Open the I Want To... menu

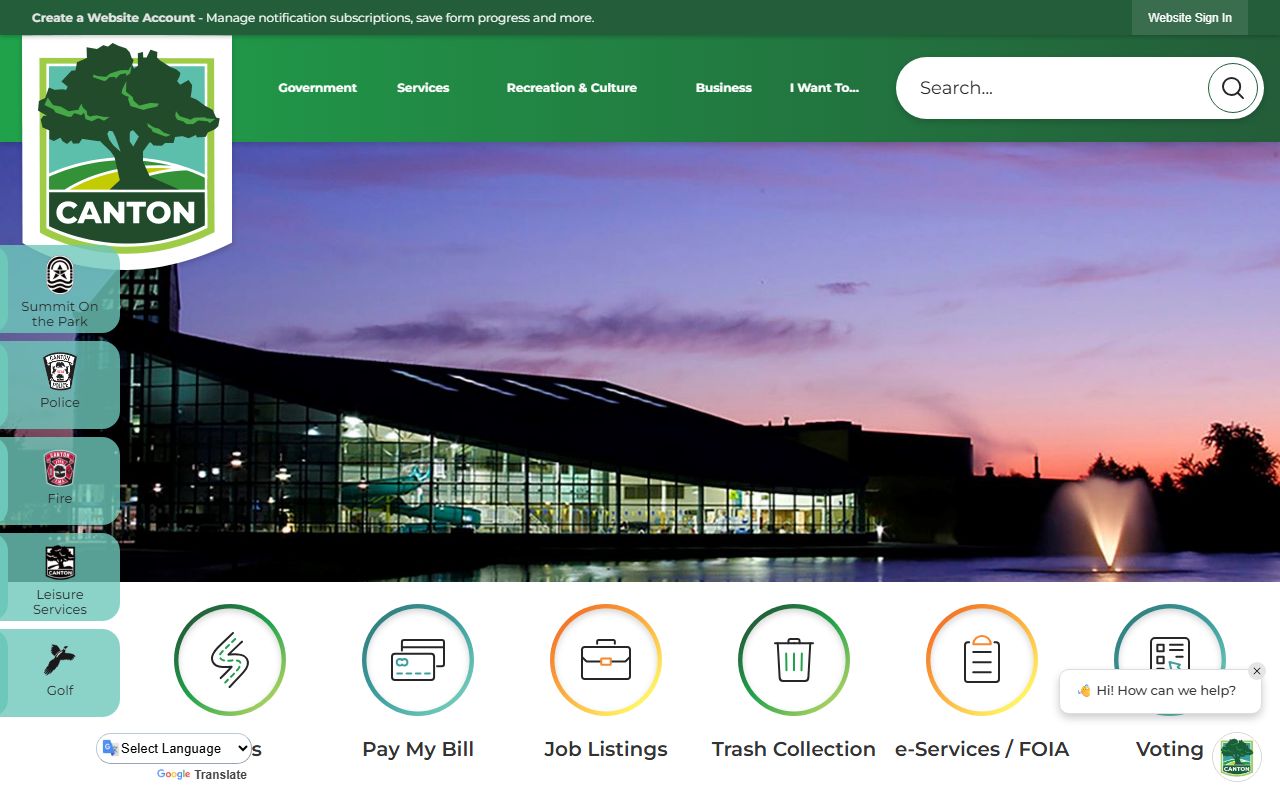point(824,88)
